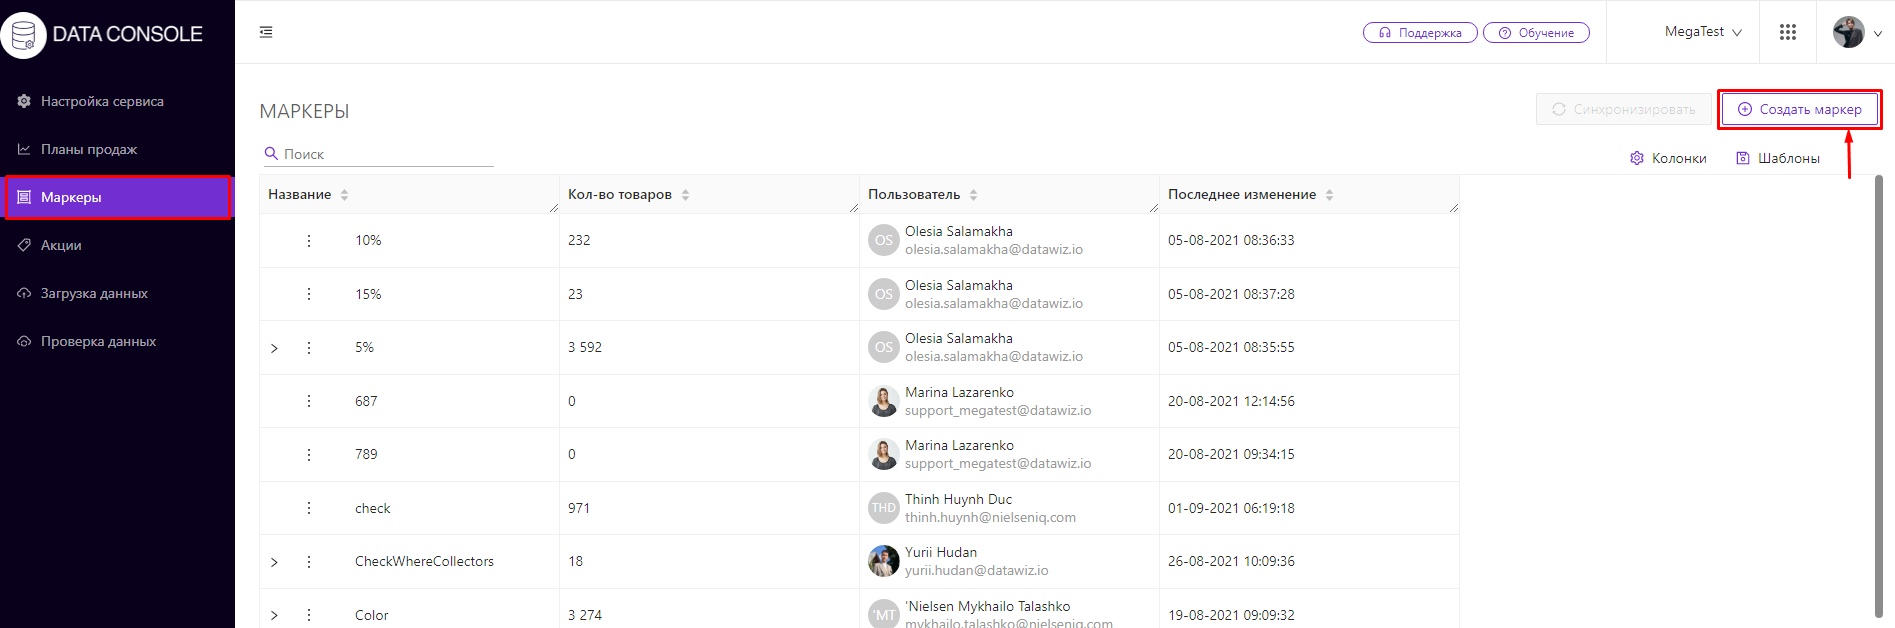Image resolution: width=1895 pixels, height=628 pixels.
Task: Focus the Поиск search field
Action: pyautogui.click(x=386, y=154)
